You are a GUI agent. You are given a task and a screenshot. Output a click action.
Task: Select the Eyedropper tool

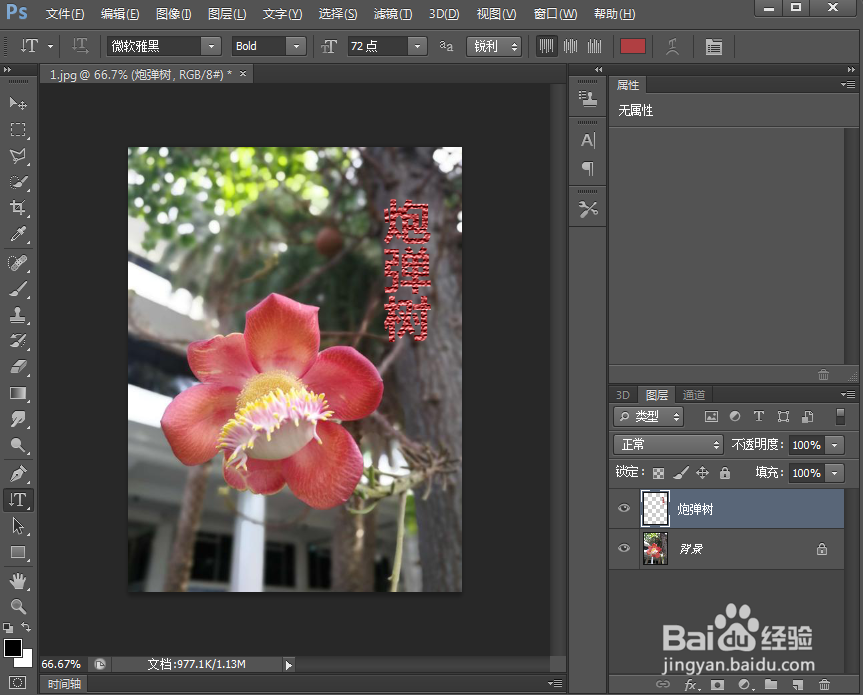18,234
